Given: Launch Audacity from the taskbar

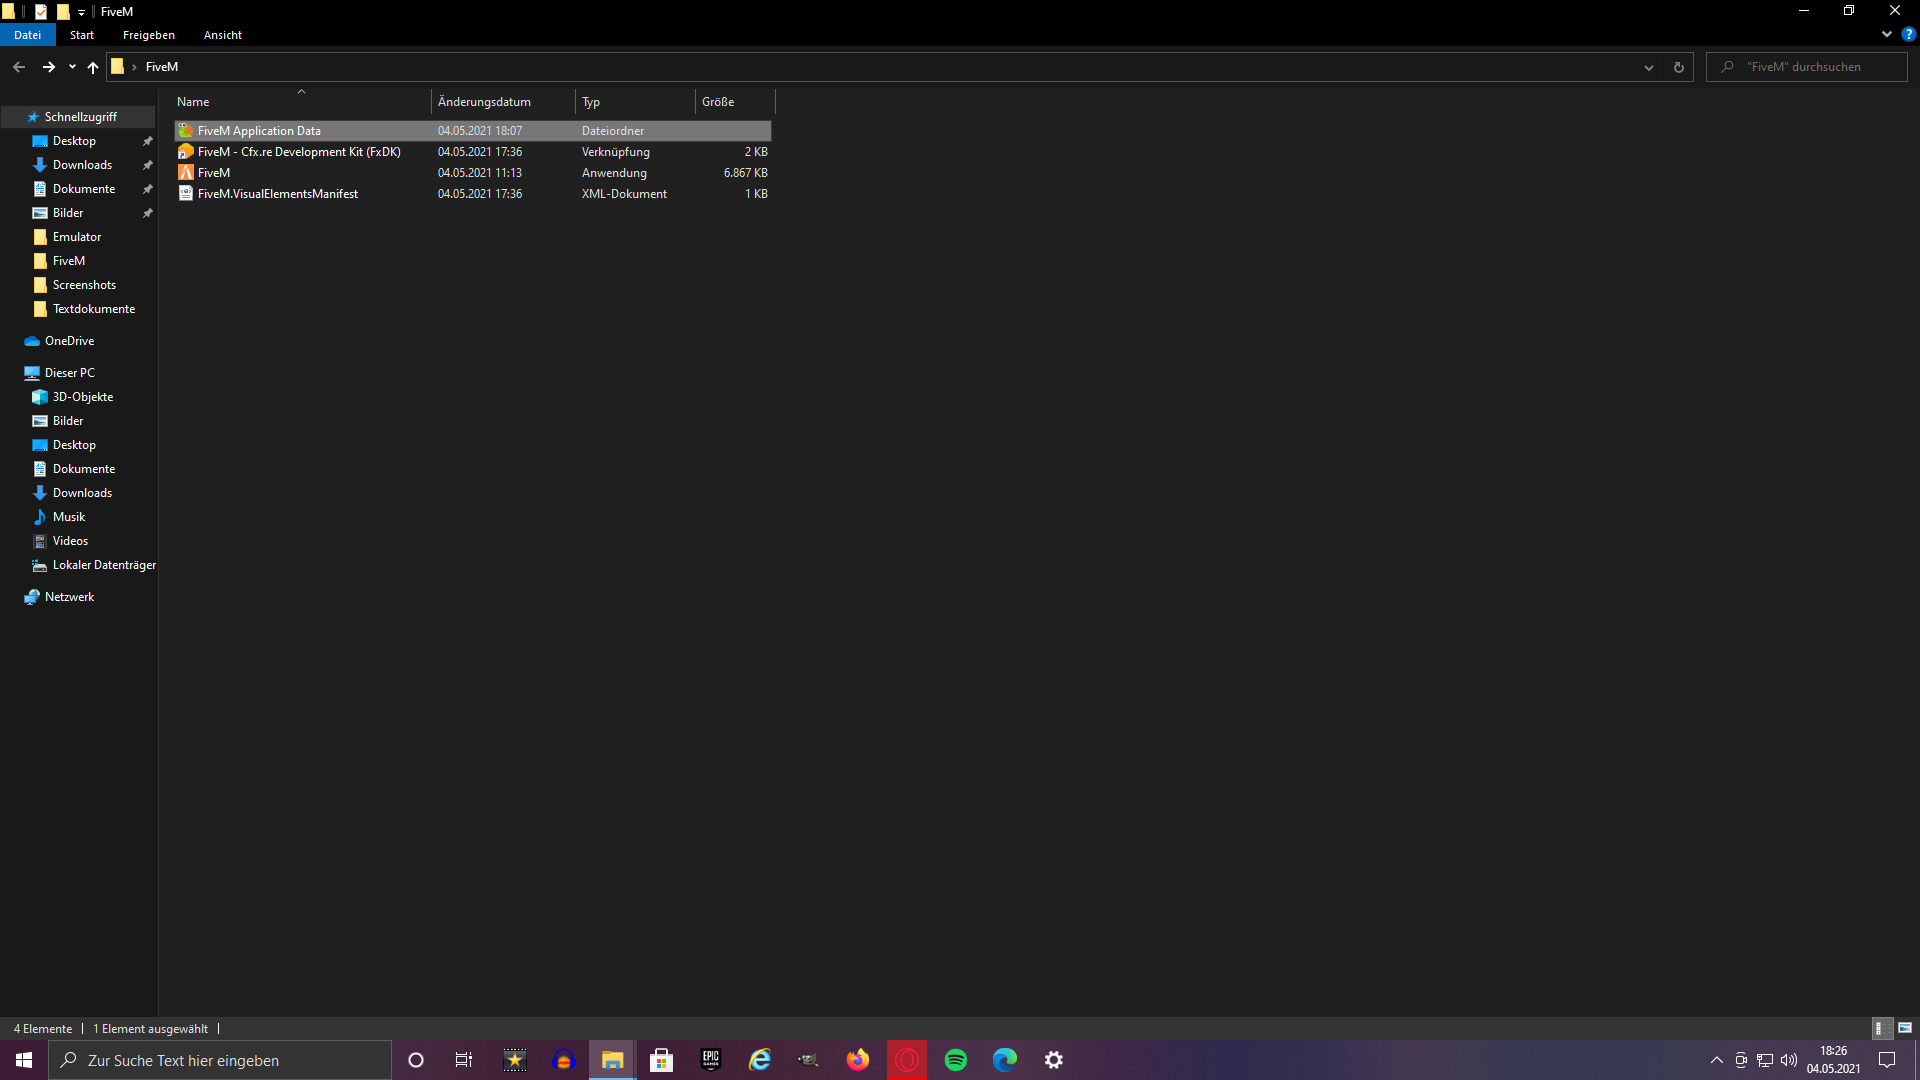Looking at the screenshot, I should 563,1059.
